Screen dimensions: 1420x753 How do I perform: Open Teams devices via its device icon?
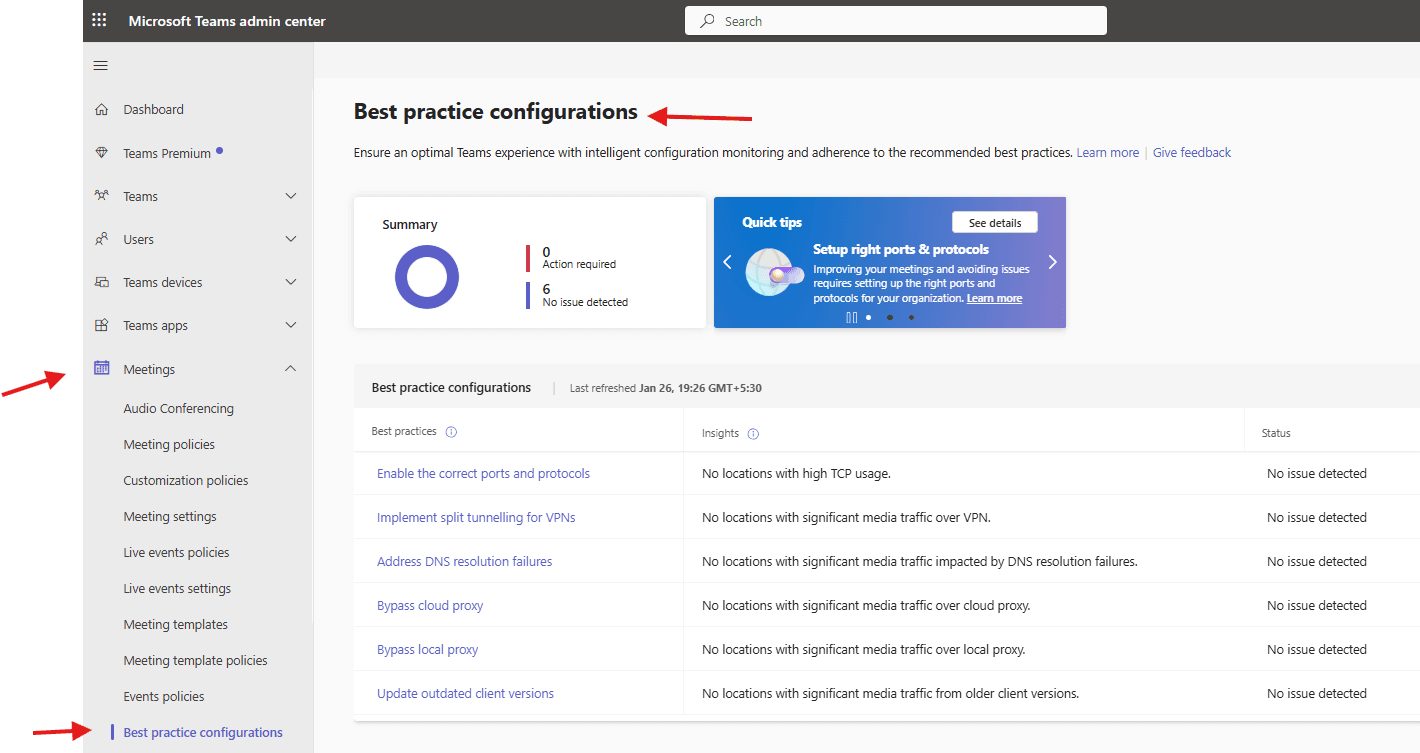[101, 282]
